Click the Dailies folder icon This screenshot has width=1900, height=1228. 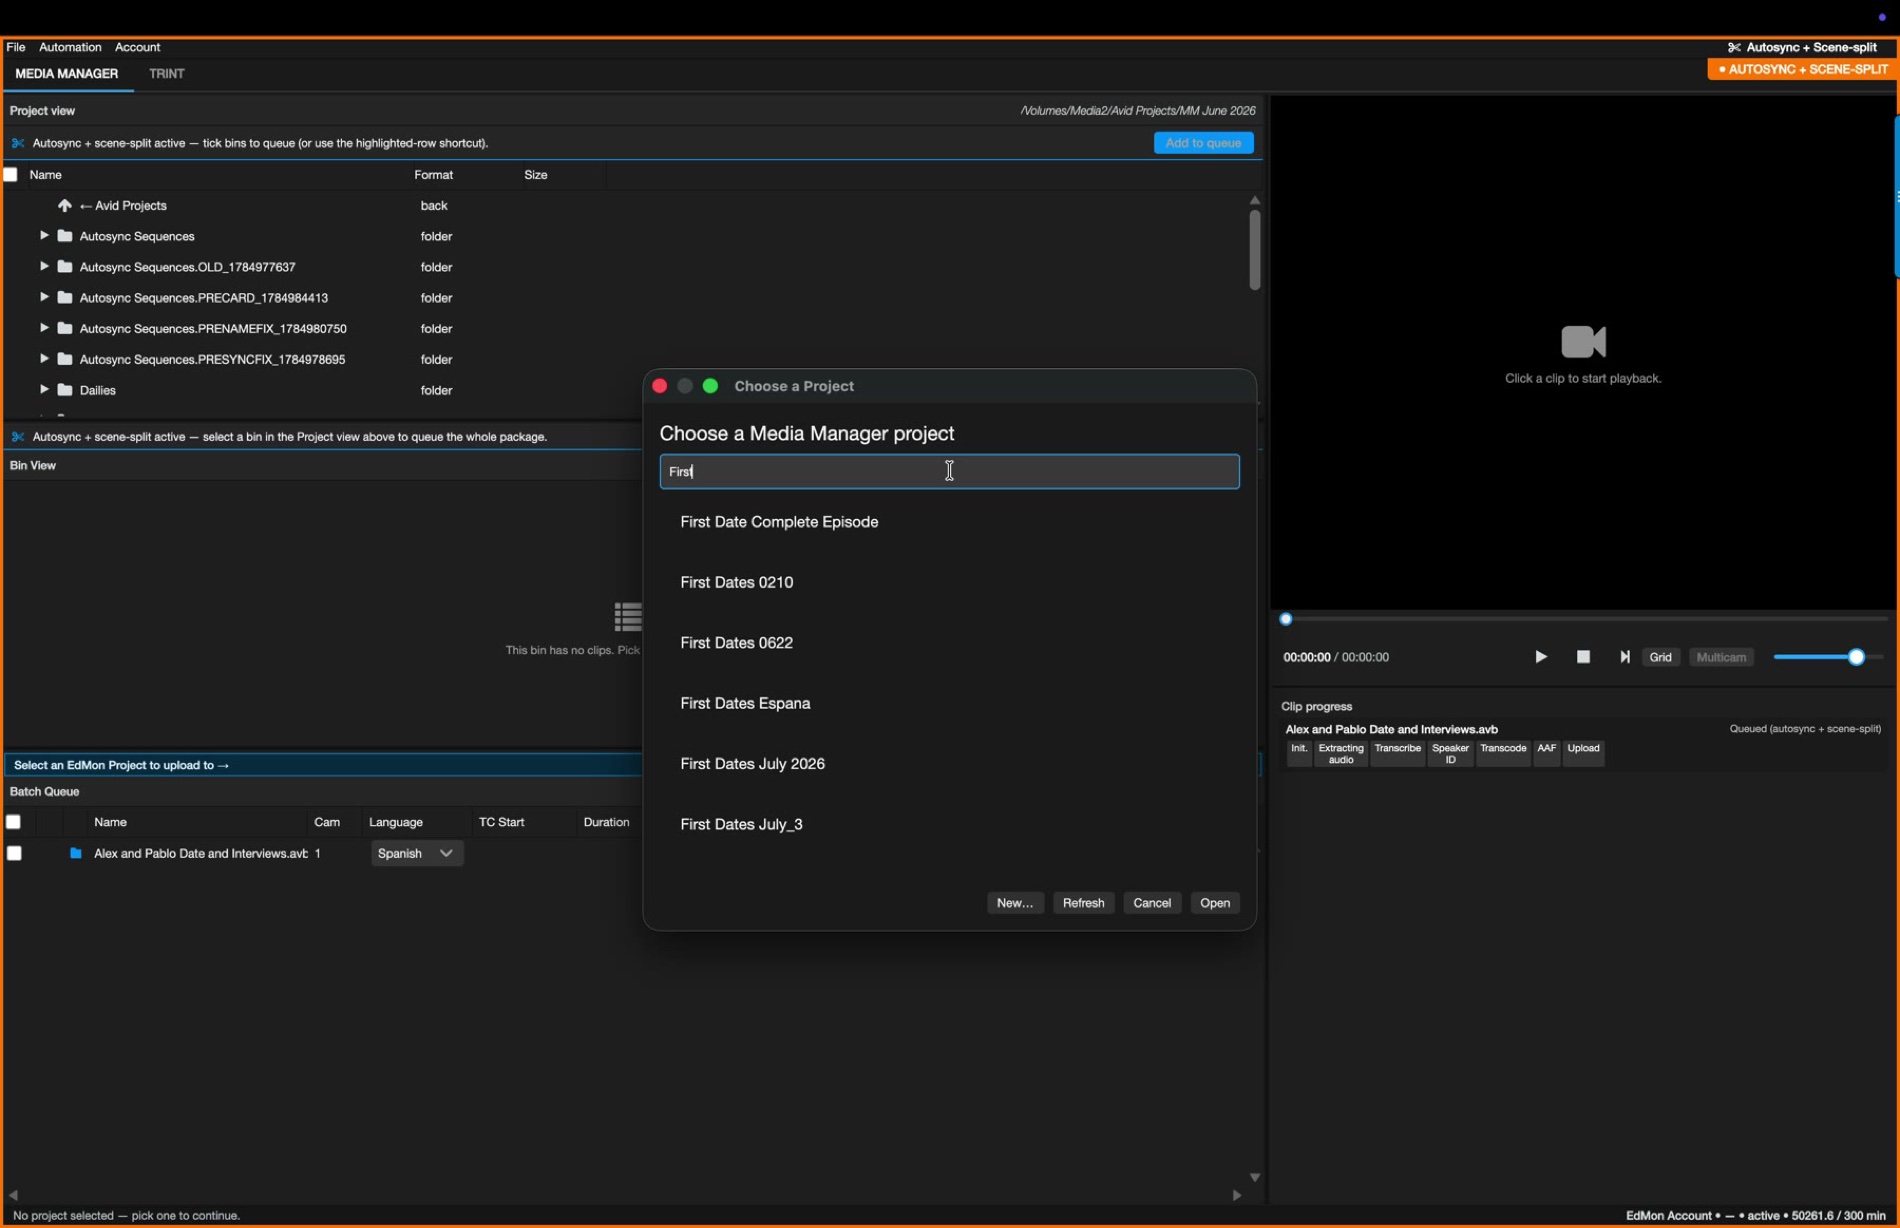tap(65, 390)
